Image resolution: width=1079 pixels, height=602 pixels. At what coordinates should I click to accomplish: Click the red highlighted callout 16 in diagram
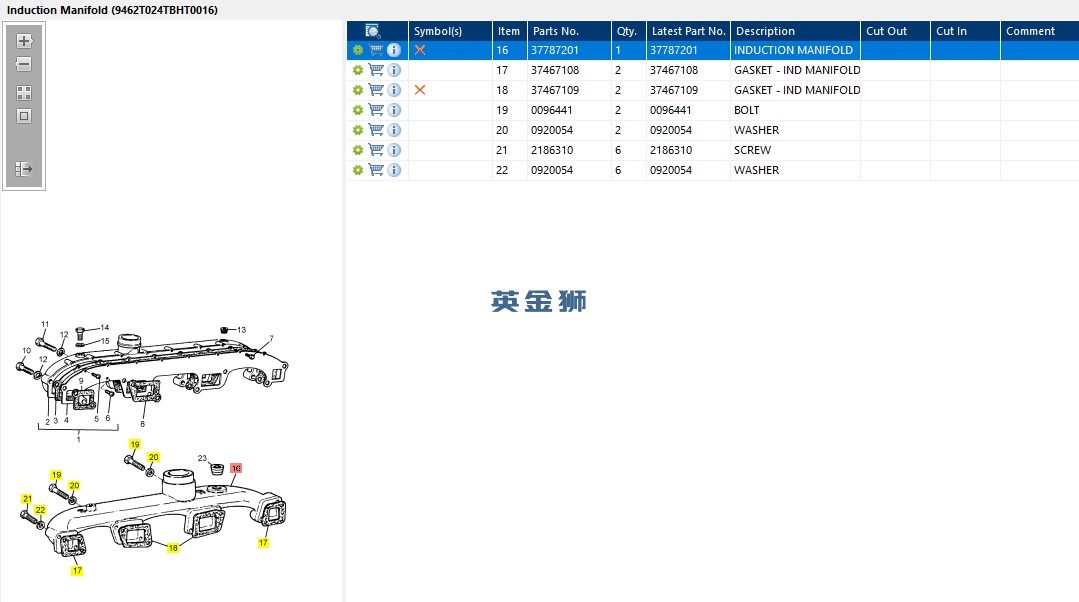(x=236, y=468)
